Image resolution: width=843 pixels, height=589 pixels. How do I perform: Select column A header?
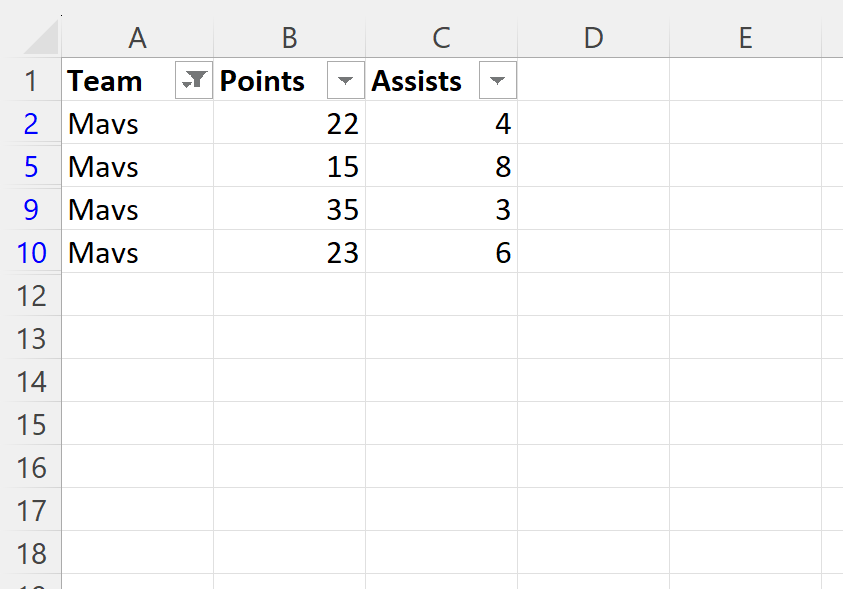click(x=138, y=38)
